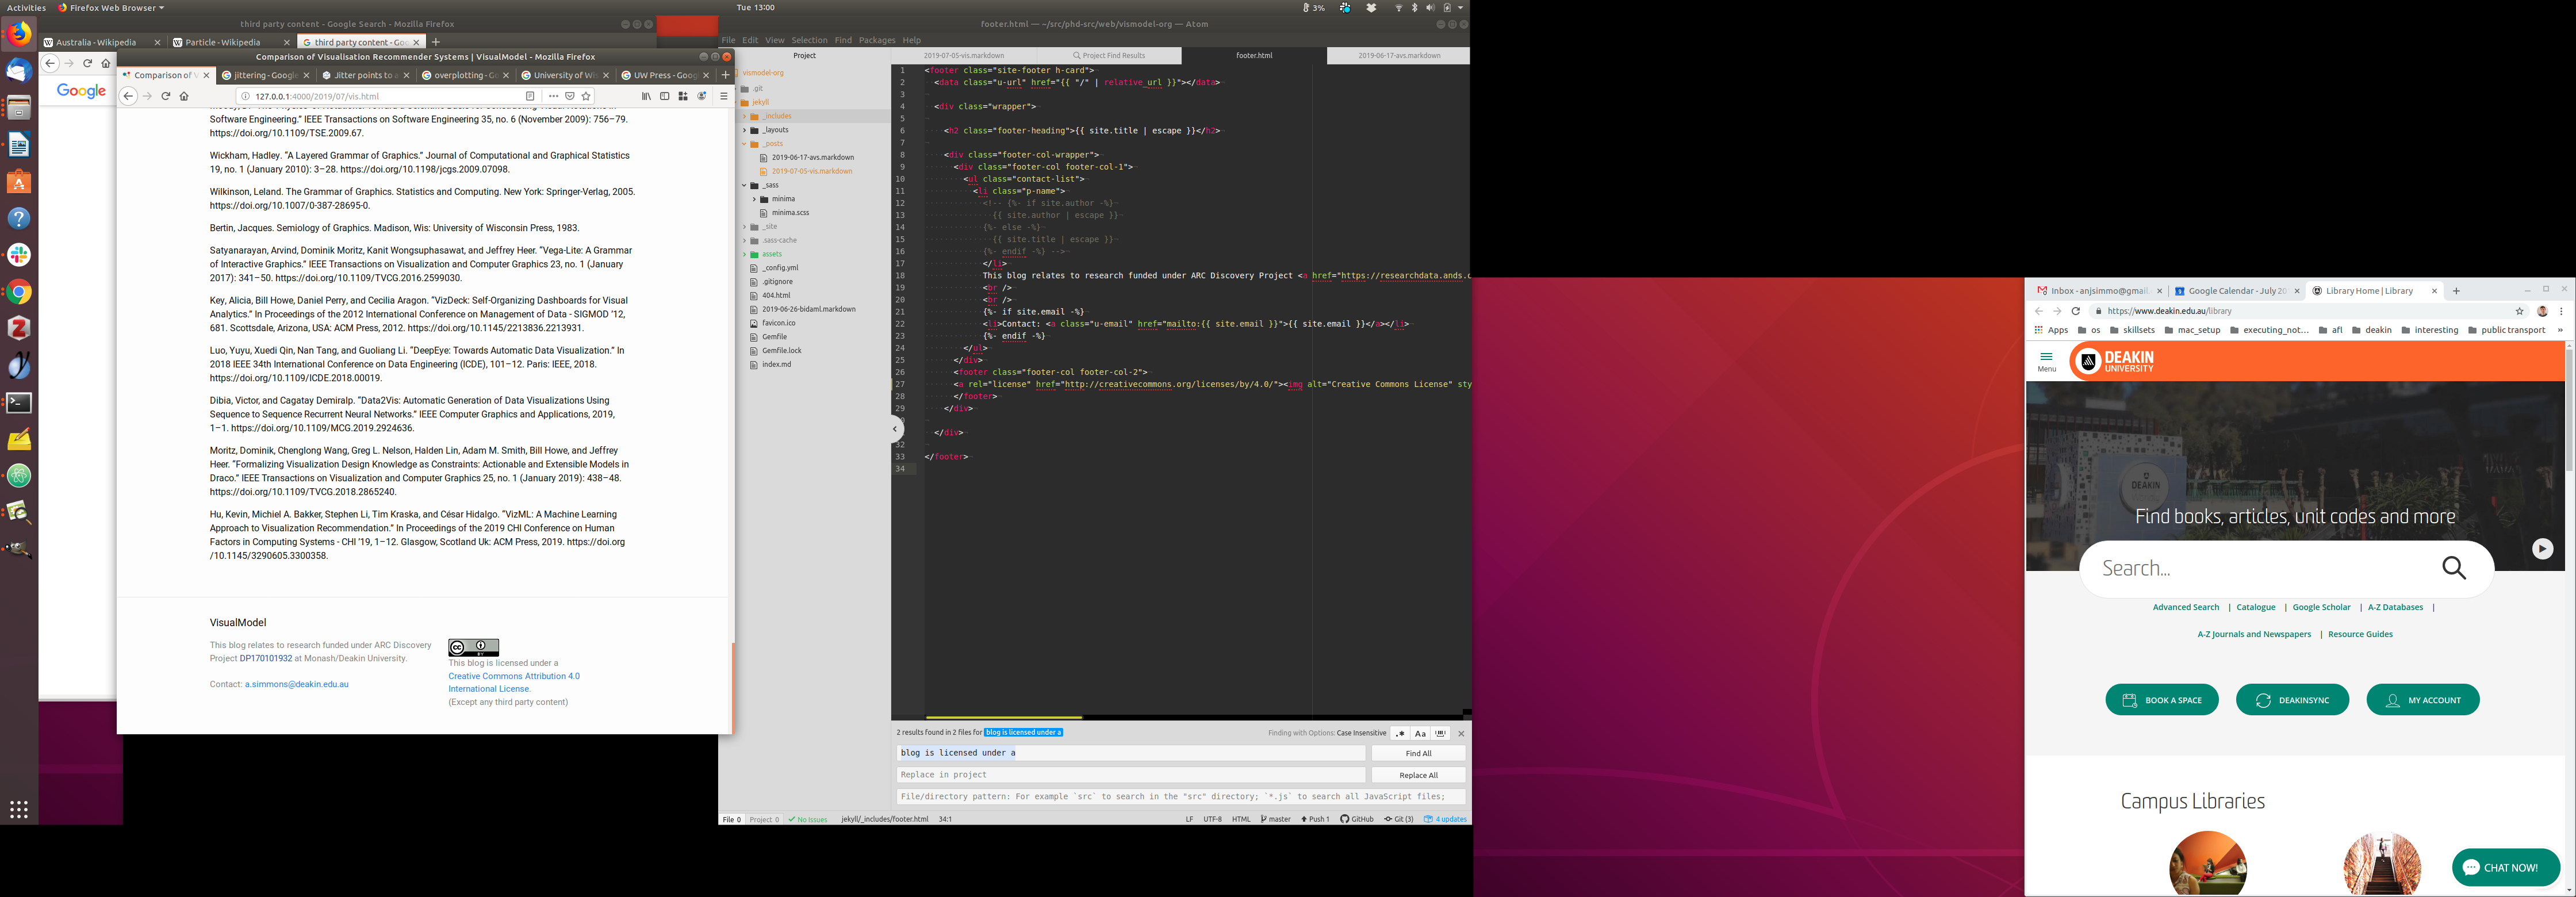Toggle whole word match option in find panel
2576x897 pixels.
1440,733
